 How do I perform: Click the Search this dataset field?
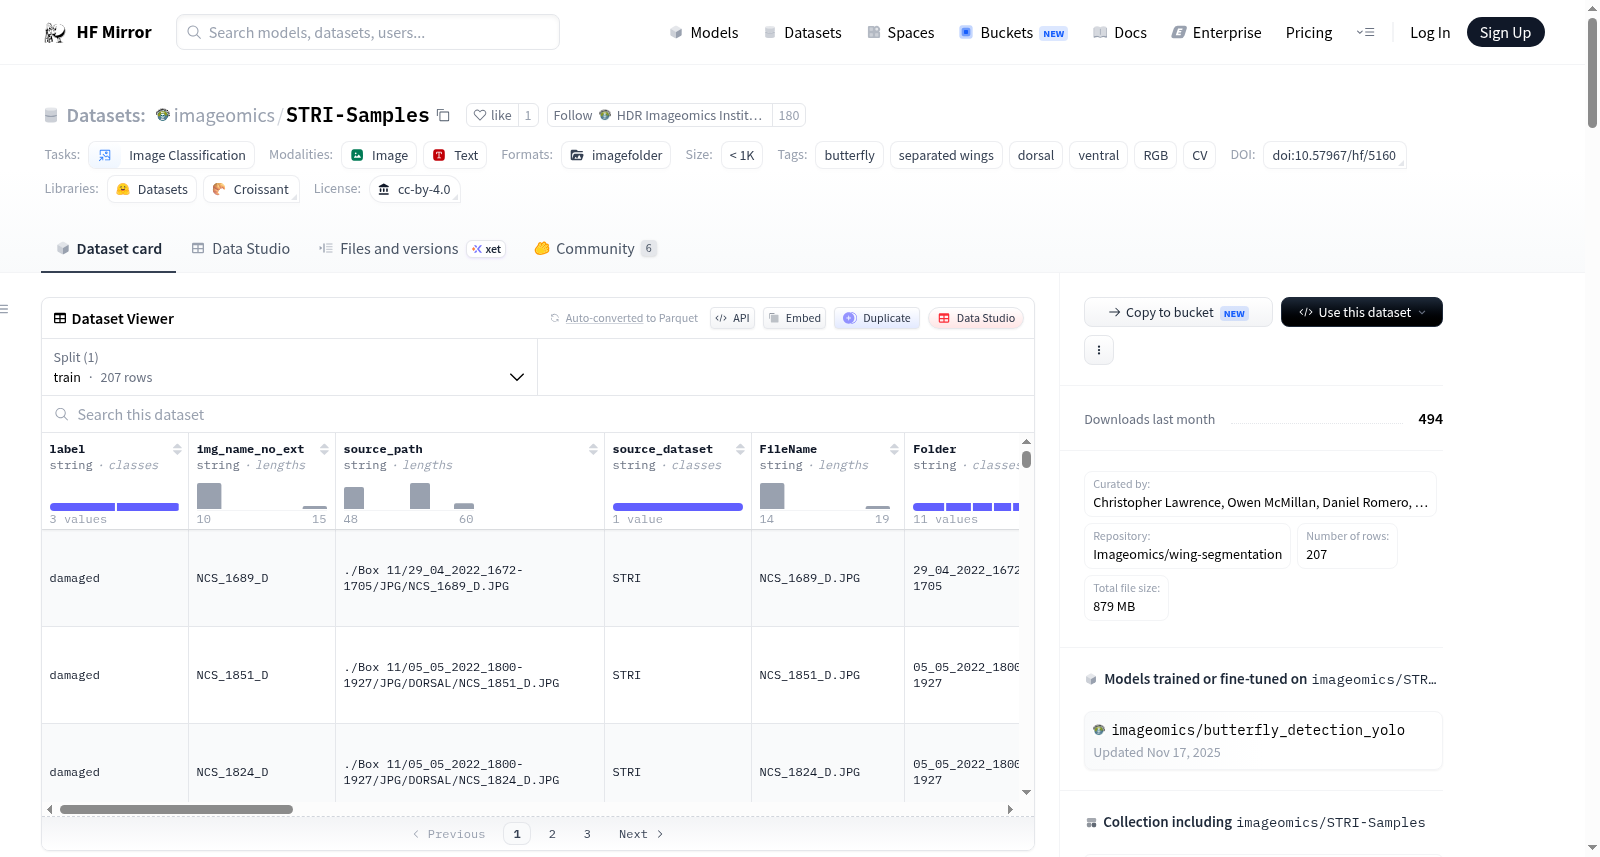coord(538,415)
